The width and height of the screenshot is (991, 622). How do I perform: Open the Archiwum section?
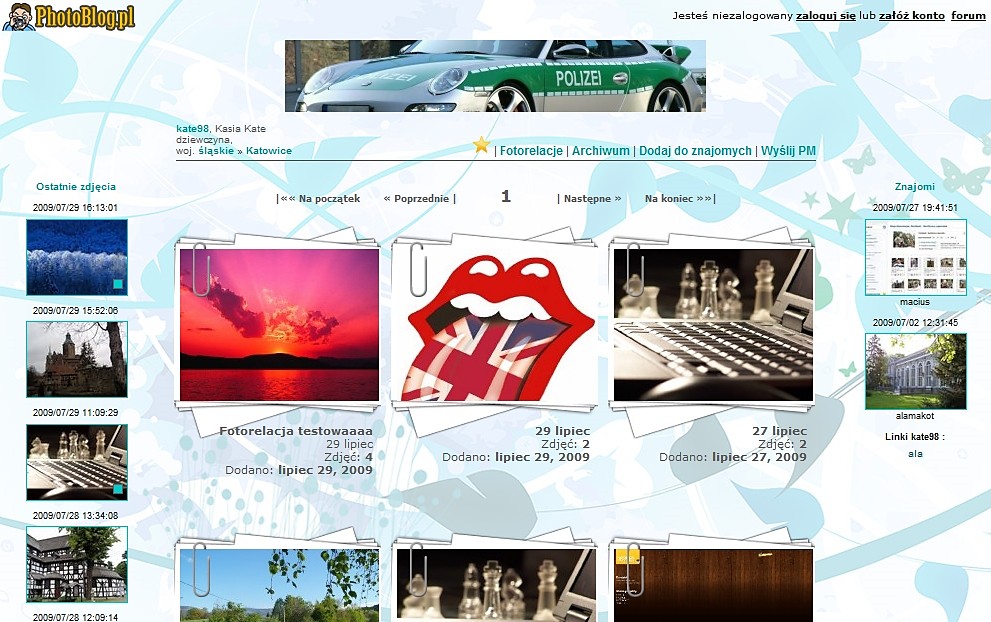click(600, 150)
